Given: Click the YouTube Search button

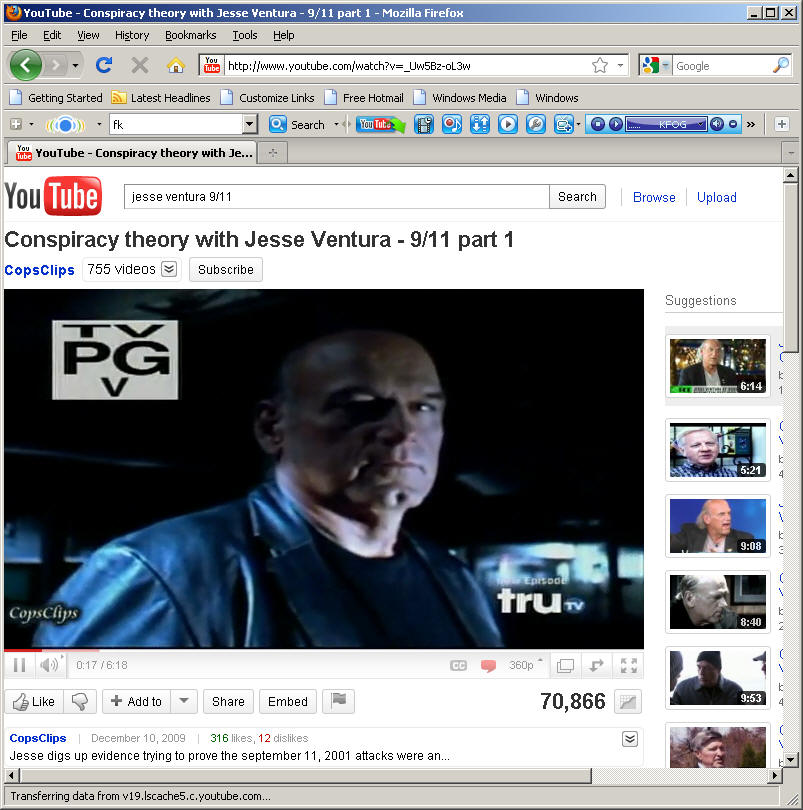Looking at the screenshot, I should click(x=577, y=197).
